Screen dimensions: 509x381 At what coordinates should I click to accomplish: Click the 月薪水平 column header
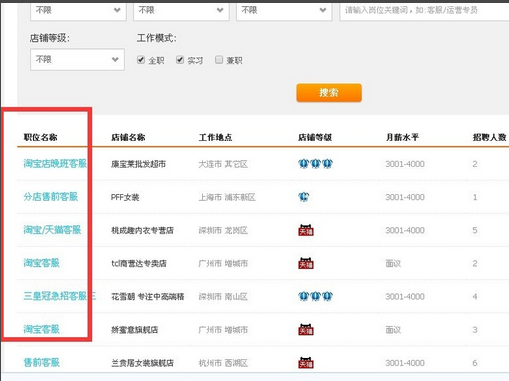(402, 137)
